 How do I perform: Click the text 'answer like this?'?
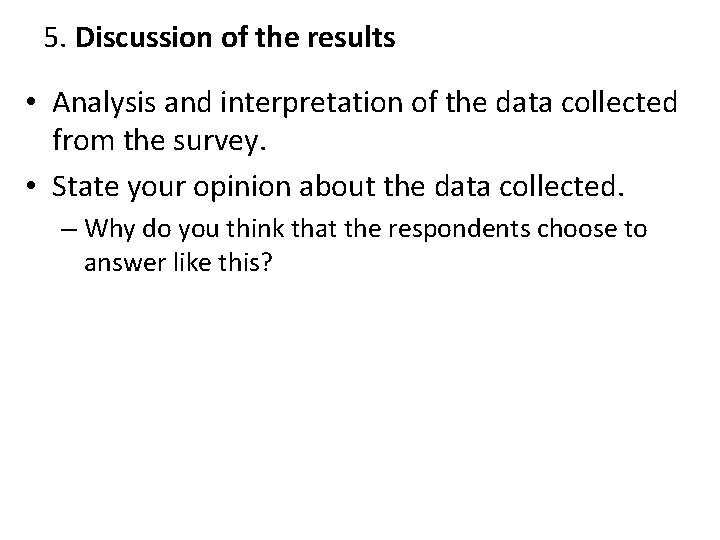(x=178, y=263)
